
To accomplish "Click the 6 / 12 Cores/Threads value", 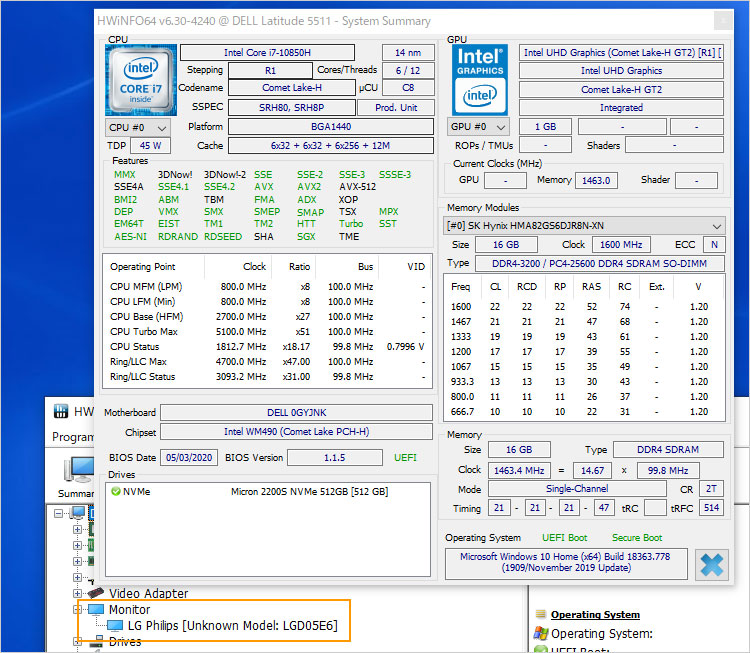I will (x=408, y=70).
